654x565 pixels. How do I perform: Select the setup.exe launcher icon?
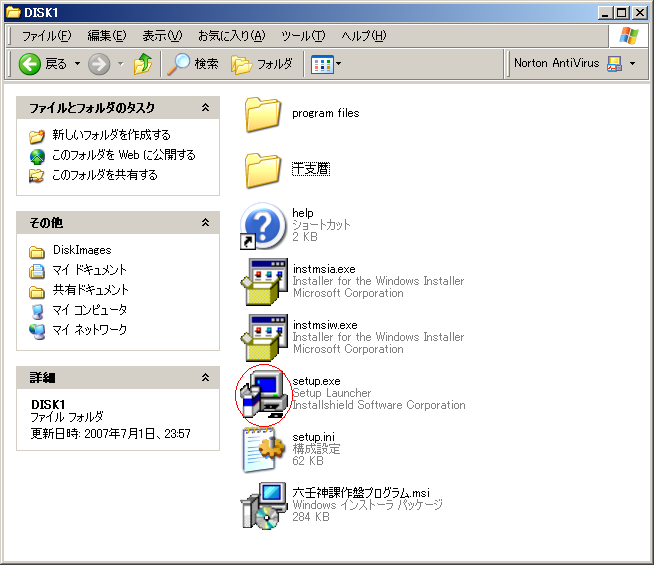click(264, 394)
